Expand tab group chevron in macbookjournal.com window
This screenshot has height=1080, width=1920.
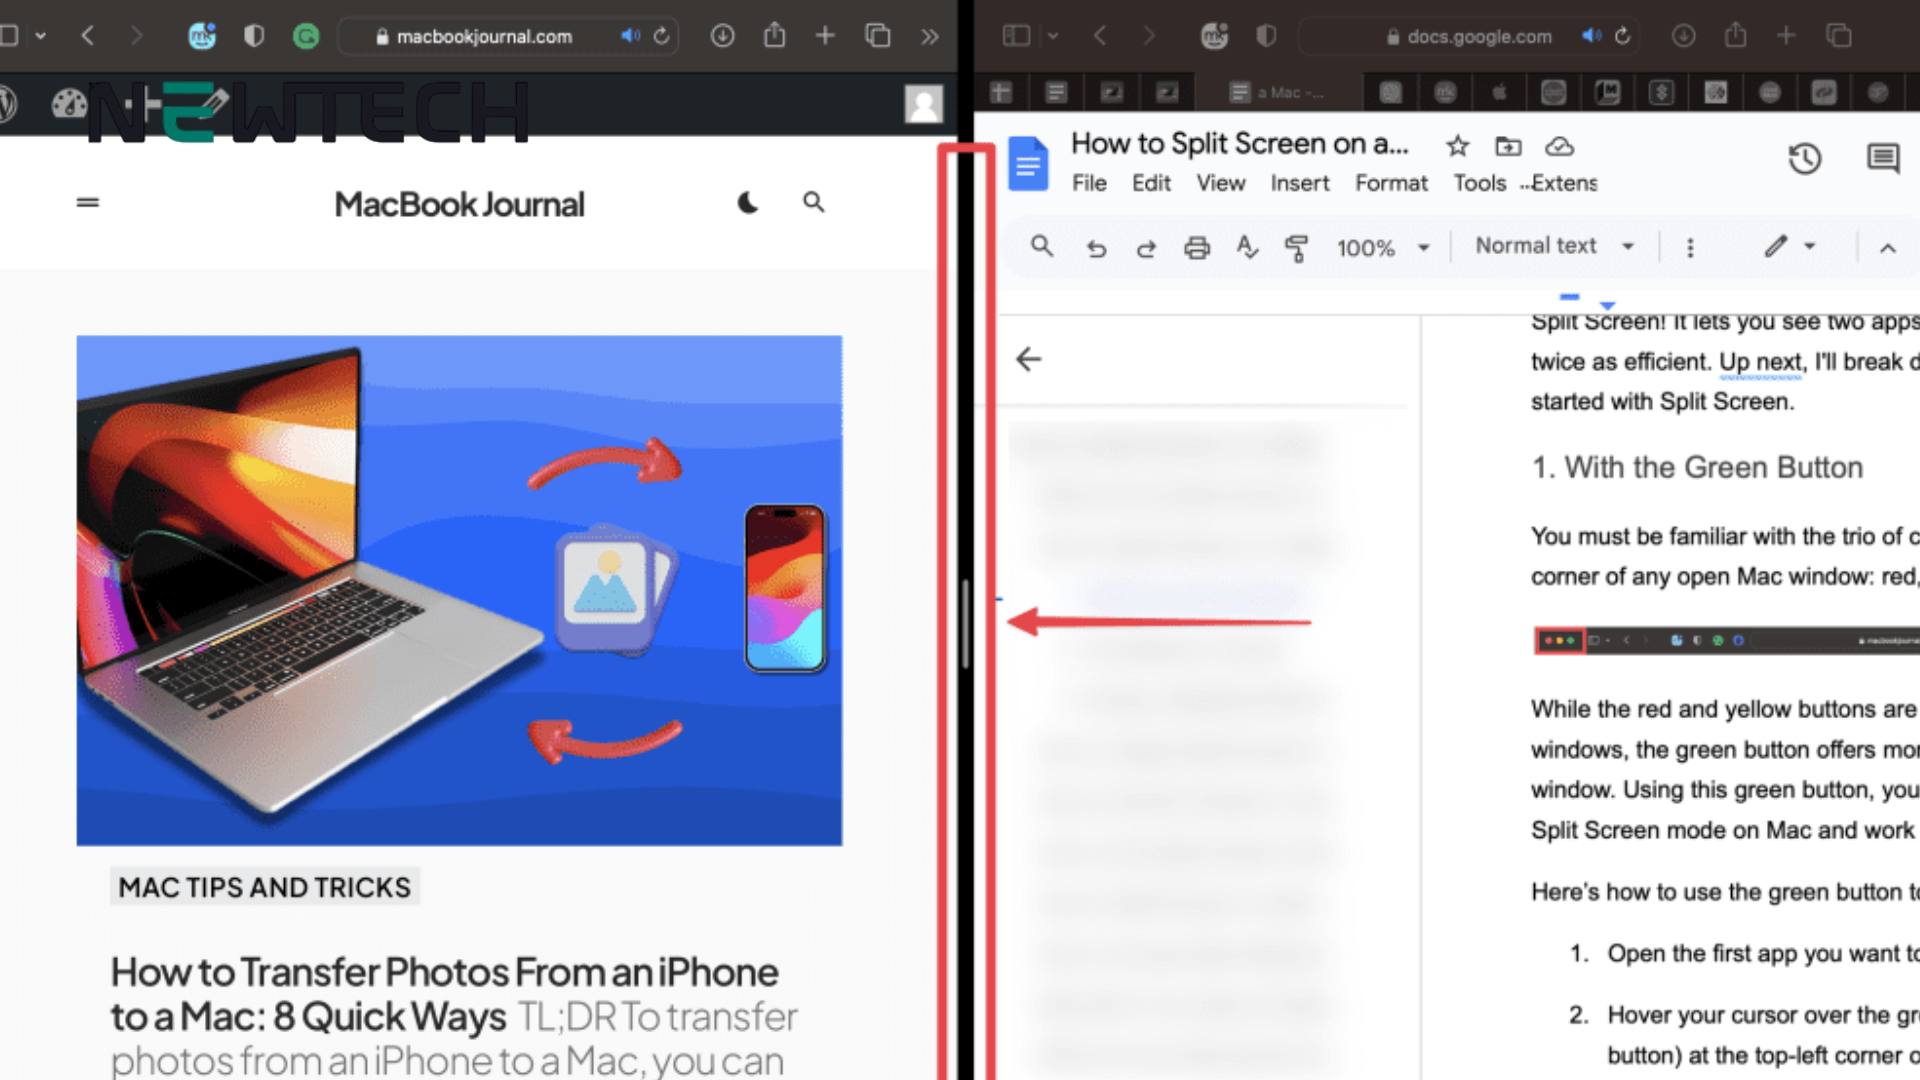pos(41,36)
